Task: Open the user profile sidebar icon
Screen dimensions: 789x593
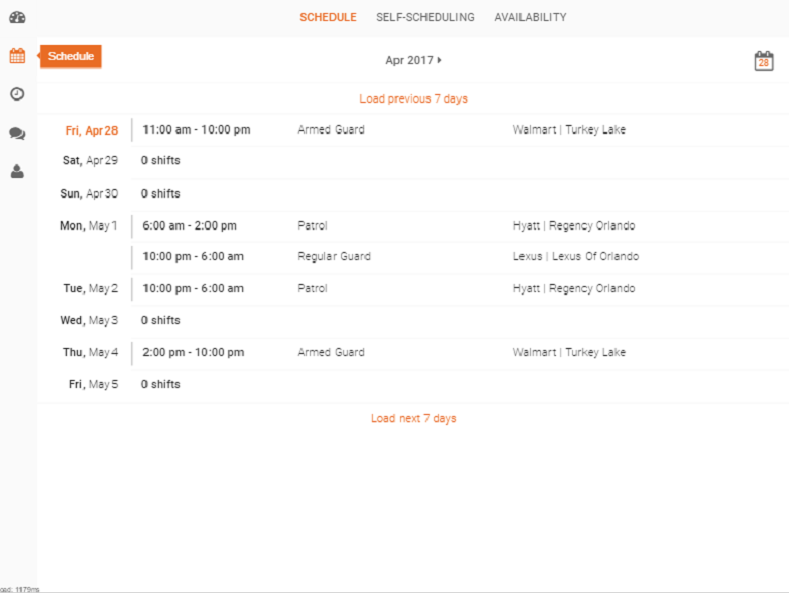Action: point(17,172)
